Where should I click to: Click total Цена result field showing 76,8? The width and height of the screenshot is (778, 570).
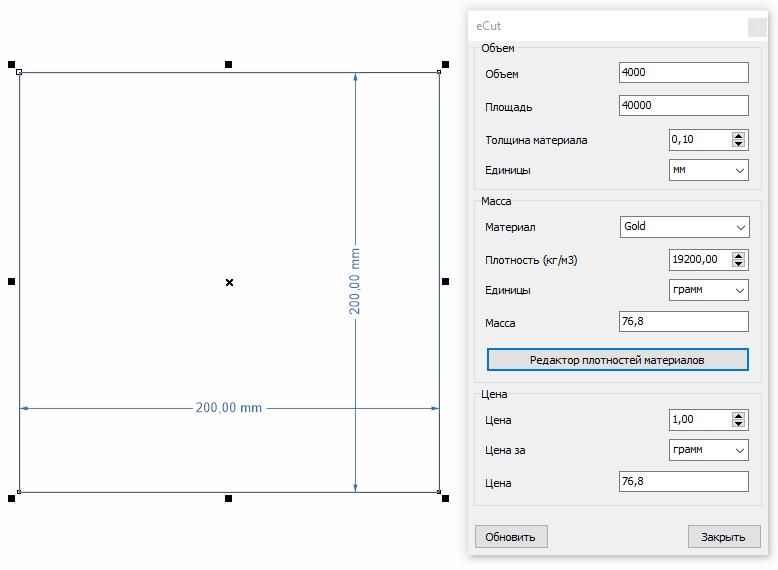(x=683, y=482)
